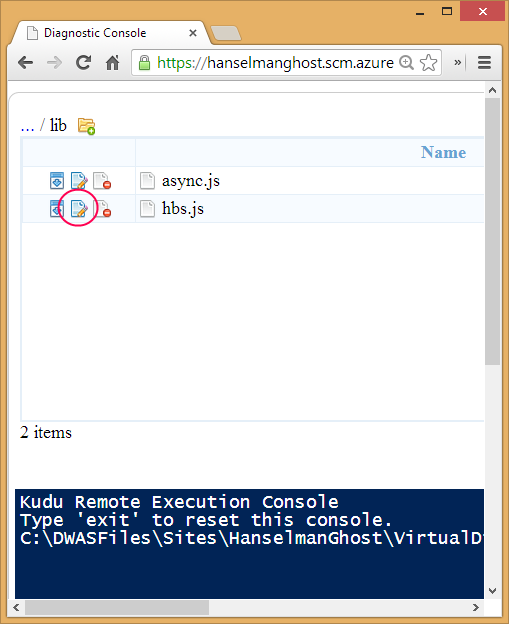The width and height of the screenshot is (509, 624).
Task: Open the Chrome hamburger menu
Action: coord(484,62)
